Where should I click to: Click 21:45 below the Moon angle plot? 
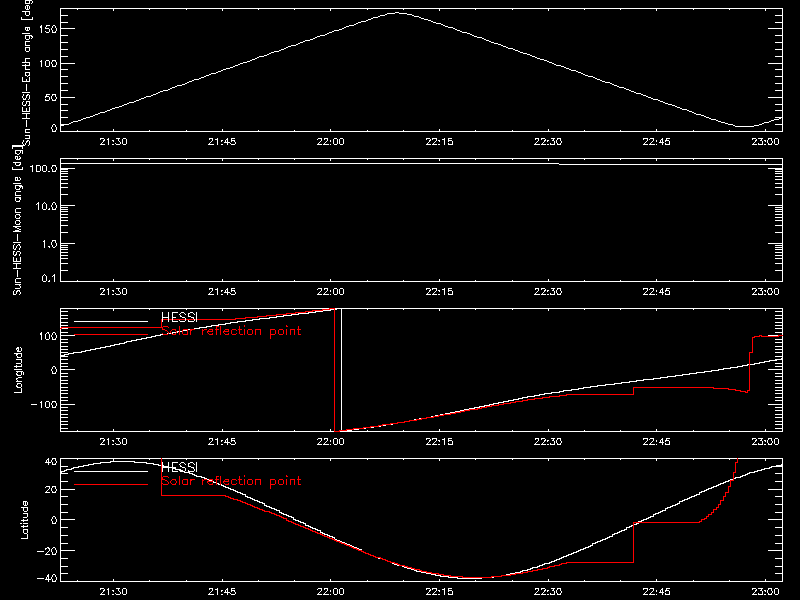222,292
